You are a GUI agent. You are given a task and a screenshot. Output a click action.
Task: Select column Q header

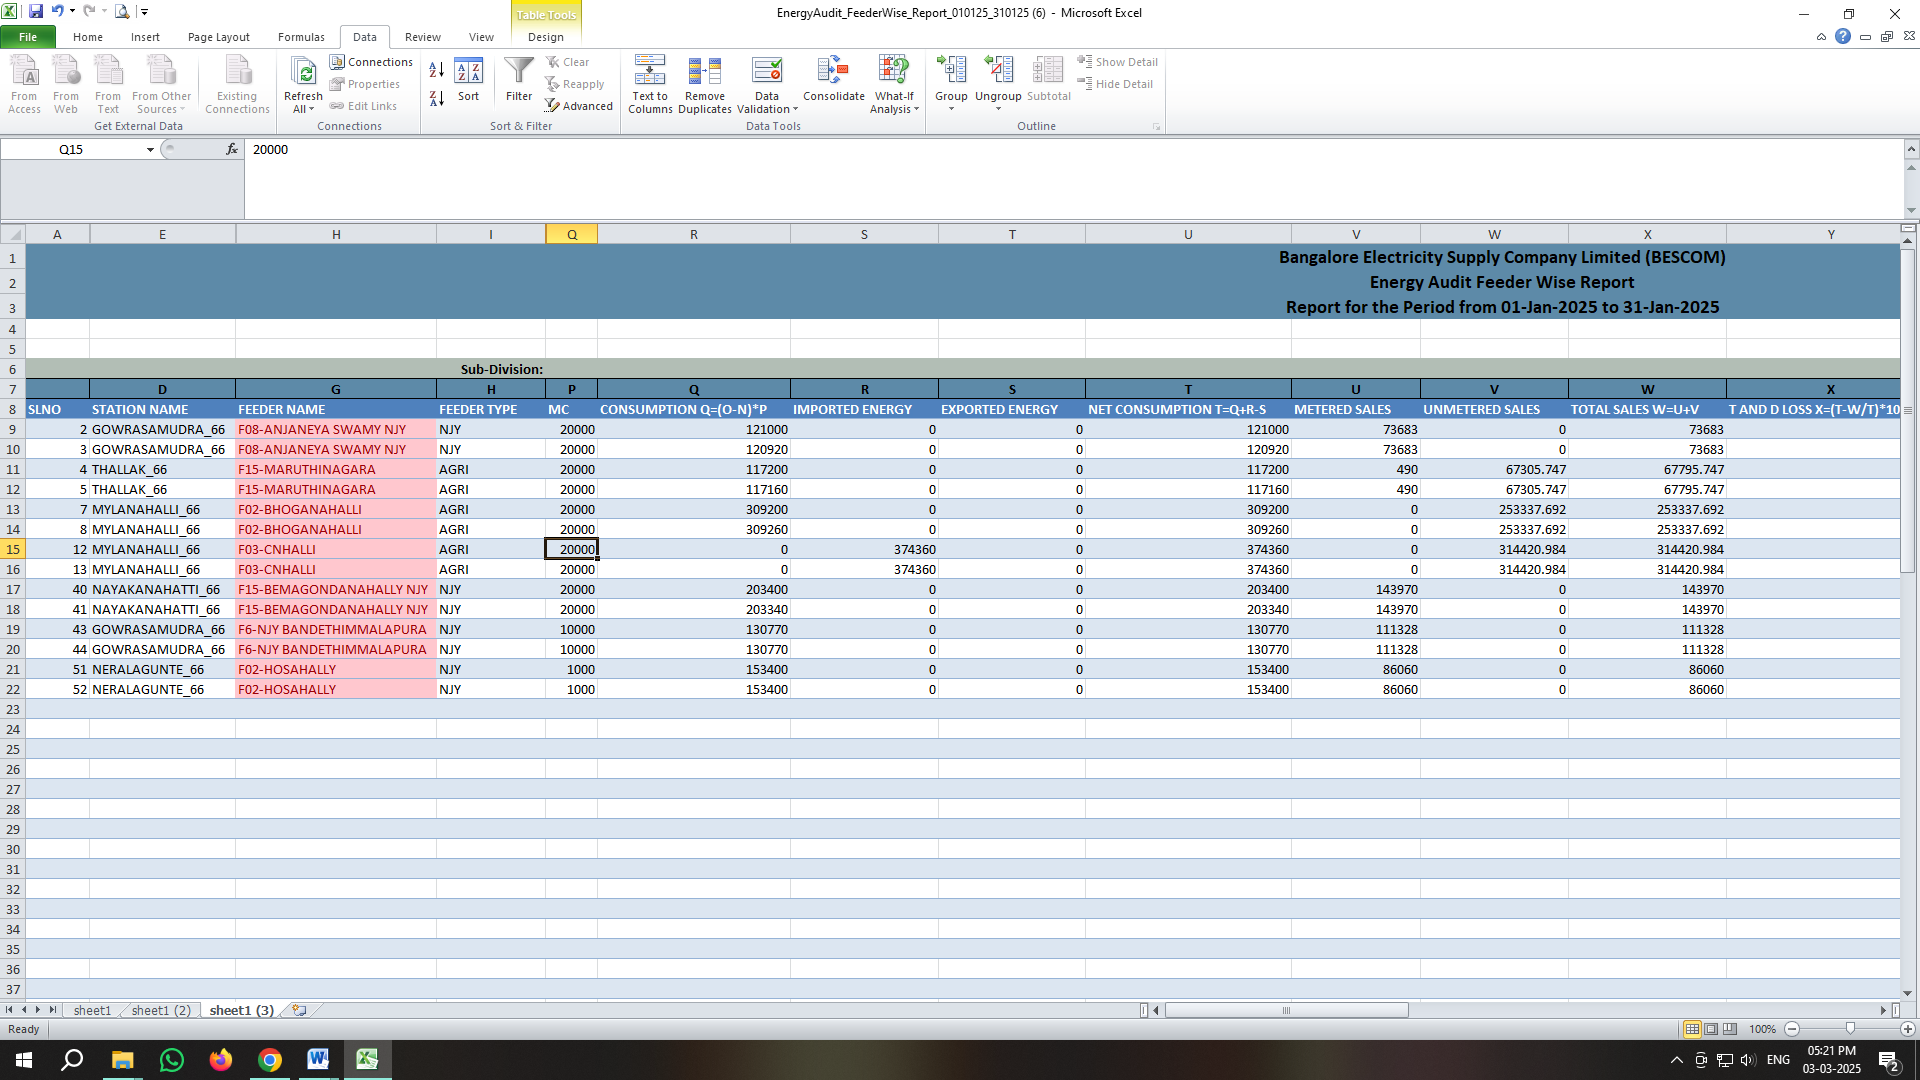pyautogui.click(x=572, y=234)
